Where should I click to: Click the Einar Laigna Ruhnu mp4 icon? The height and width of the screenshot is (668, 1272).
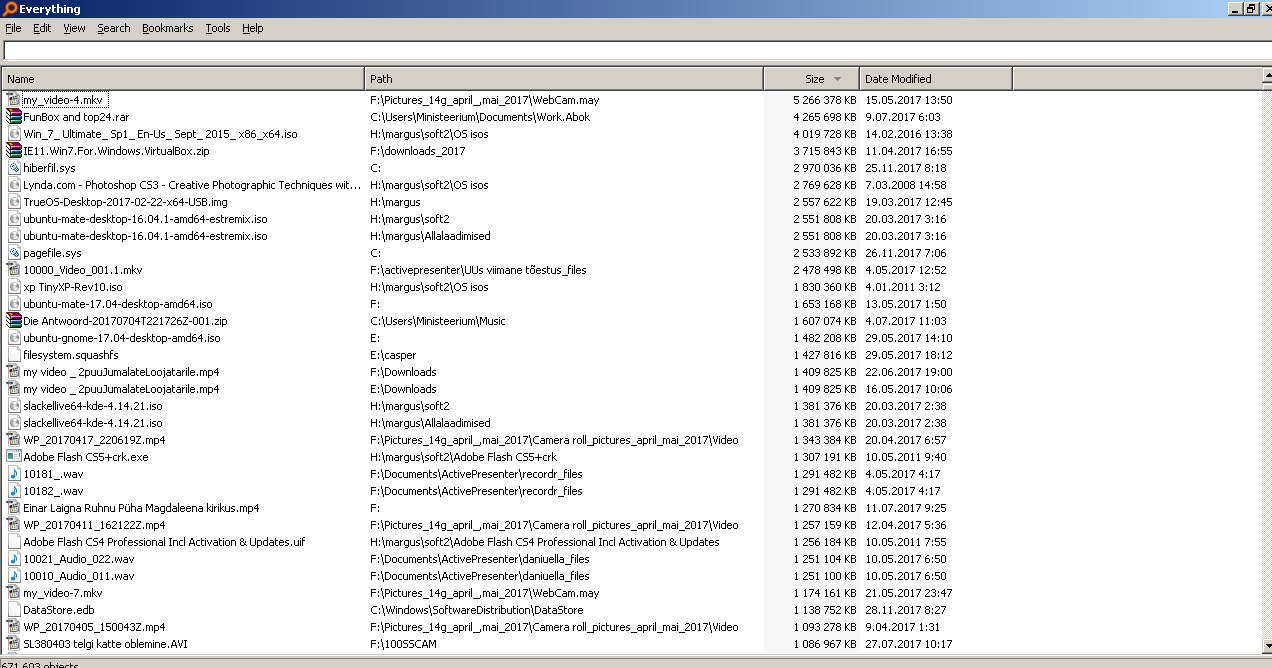point(14,508)
